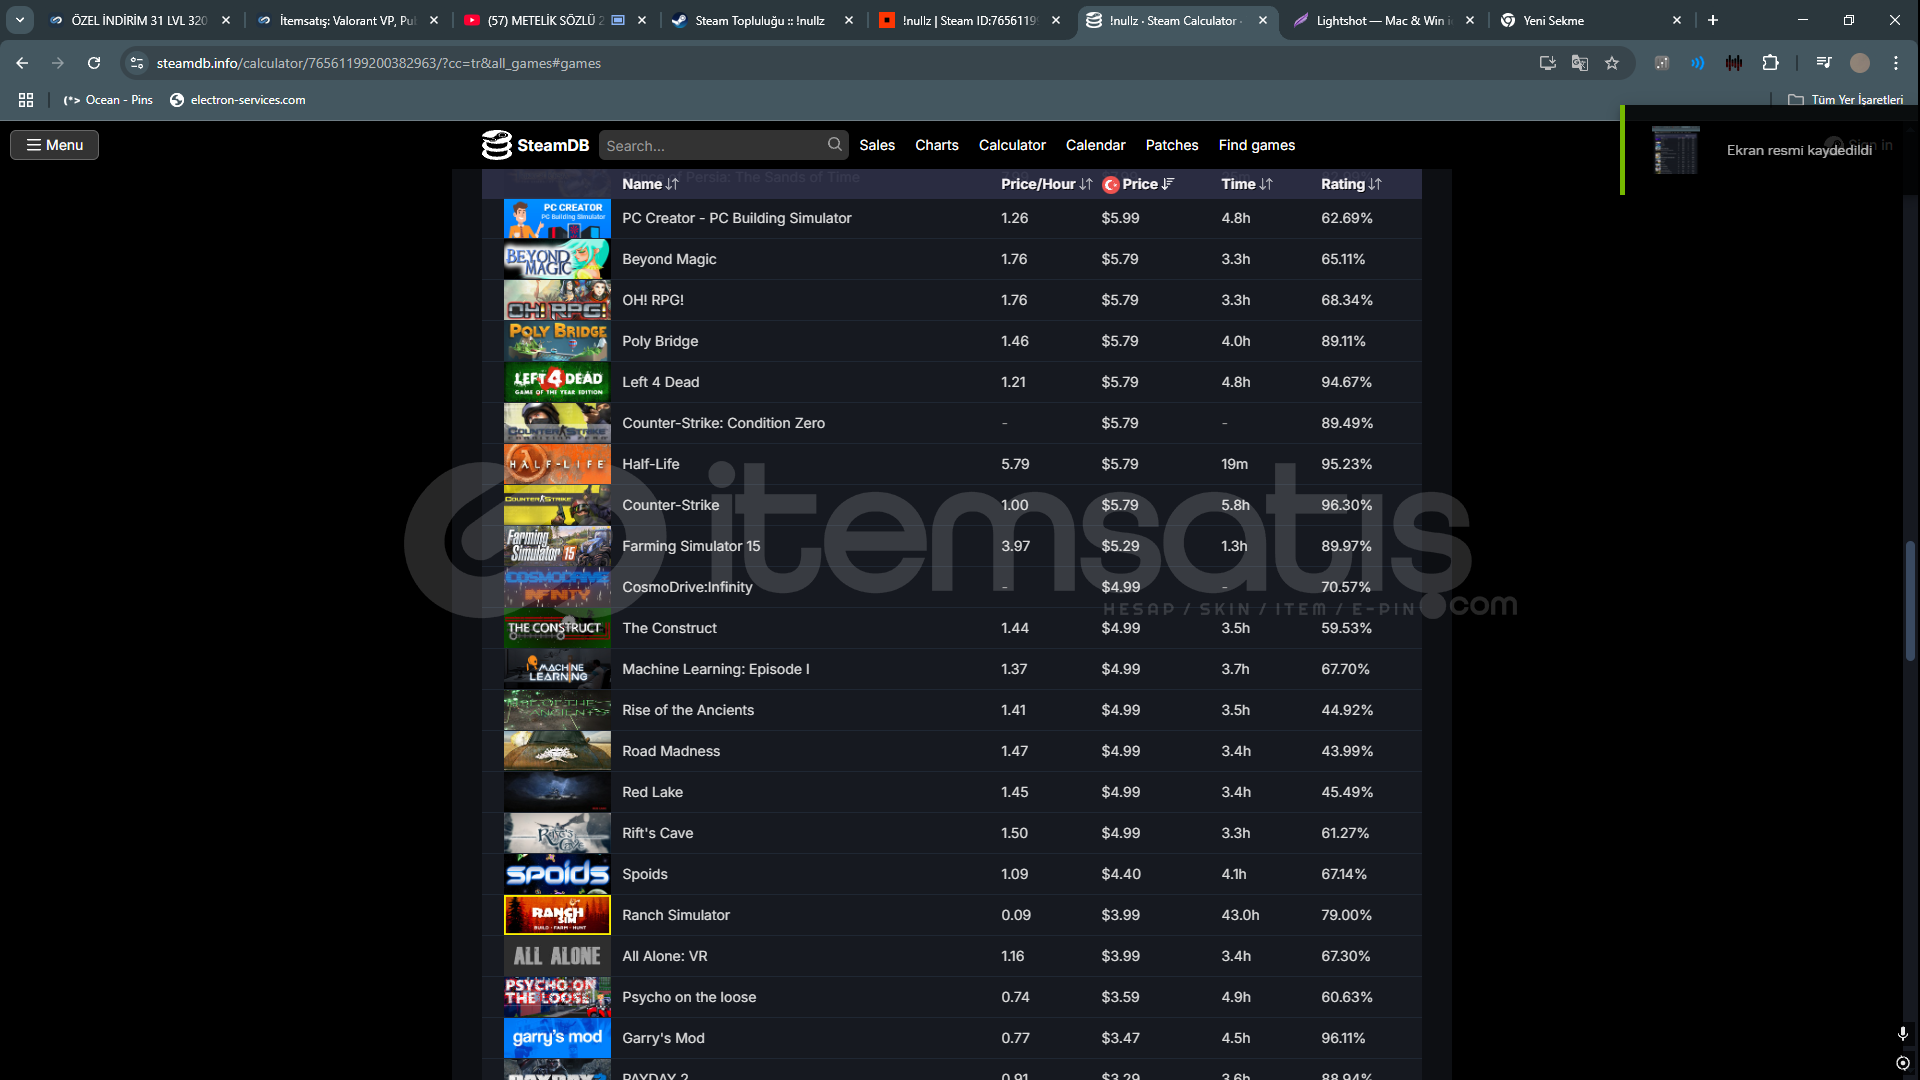Open the media control icon

(x=1823, y=63)
